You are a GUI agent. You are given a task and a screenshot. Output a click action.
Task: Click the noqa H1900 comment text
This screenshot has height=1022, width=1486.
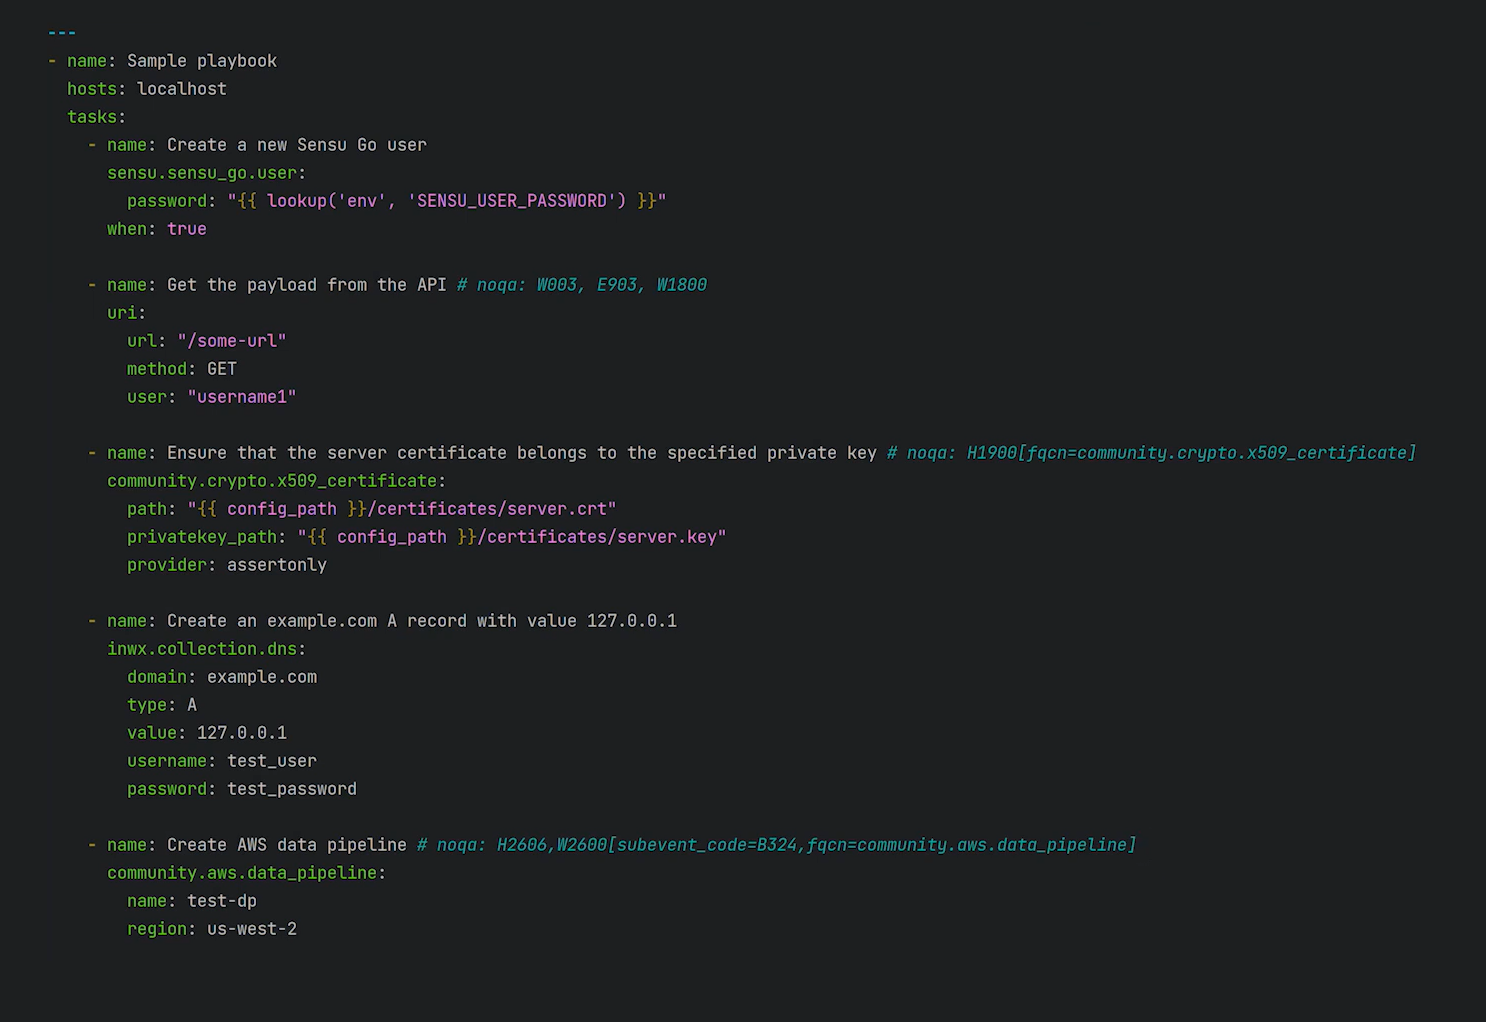[1150, 453]
